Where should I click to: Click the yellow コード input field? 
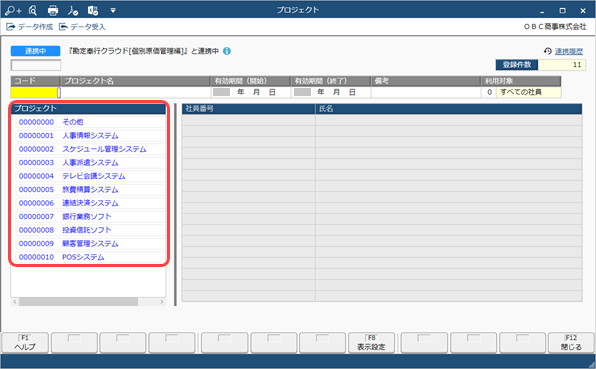click(x=34, y=92)
